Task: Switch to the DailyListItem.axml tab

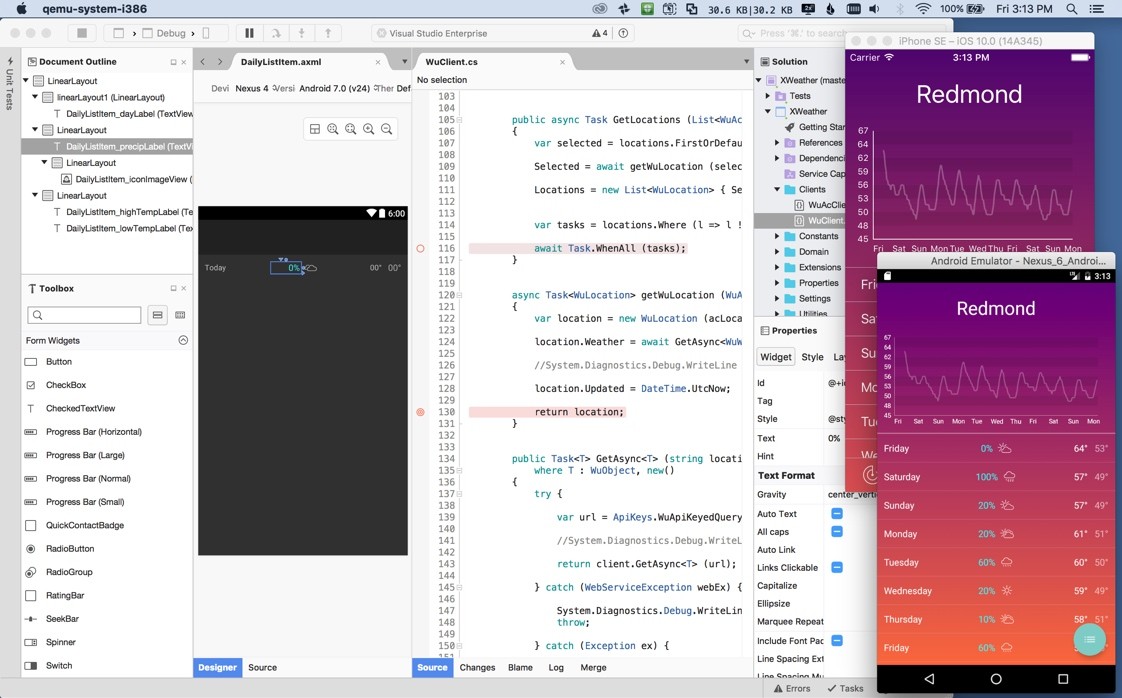Action: 281,60
